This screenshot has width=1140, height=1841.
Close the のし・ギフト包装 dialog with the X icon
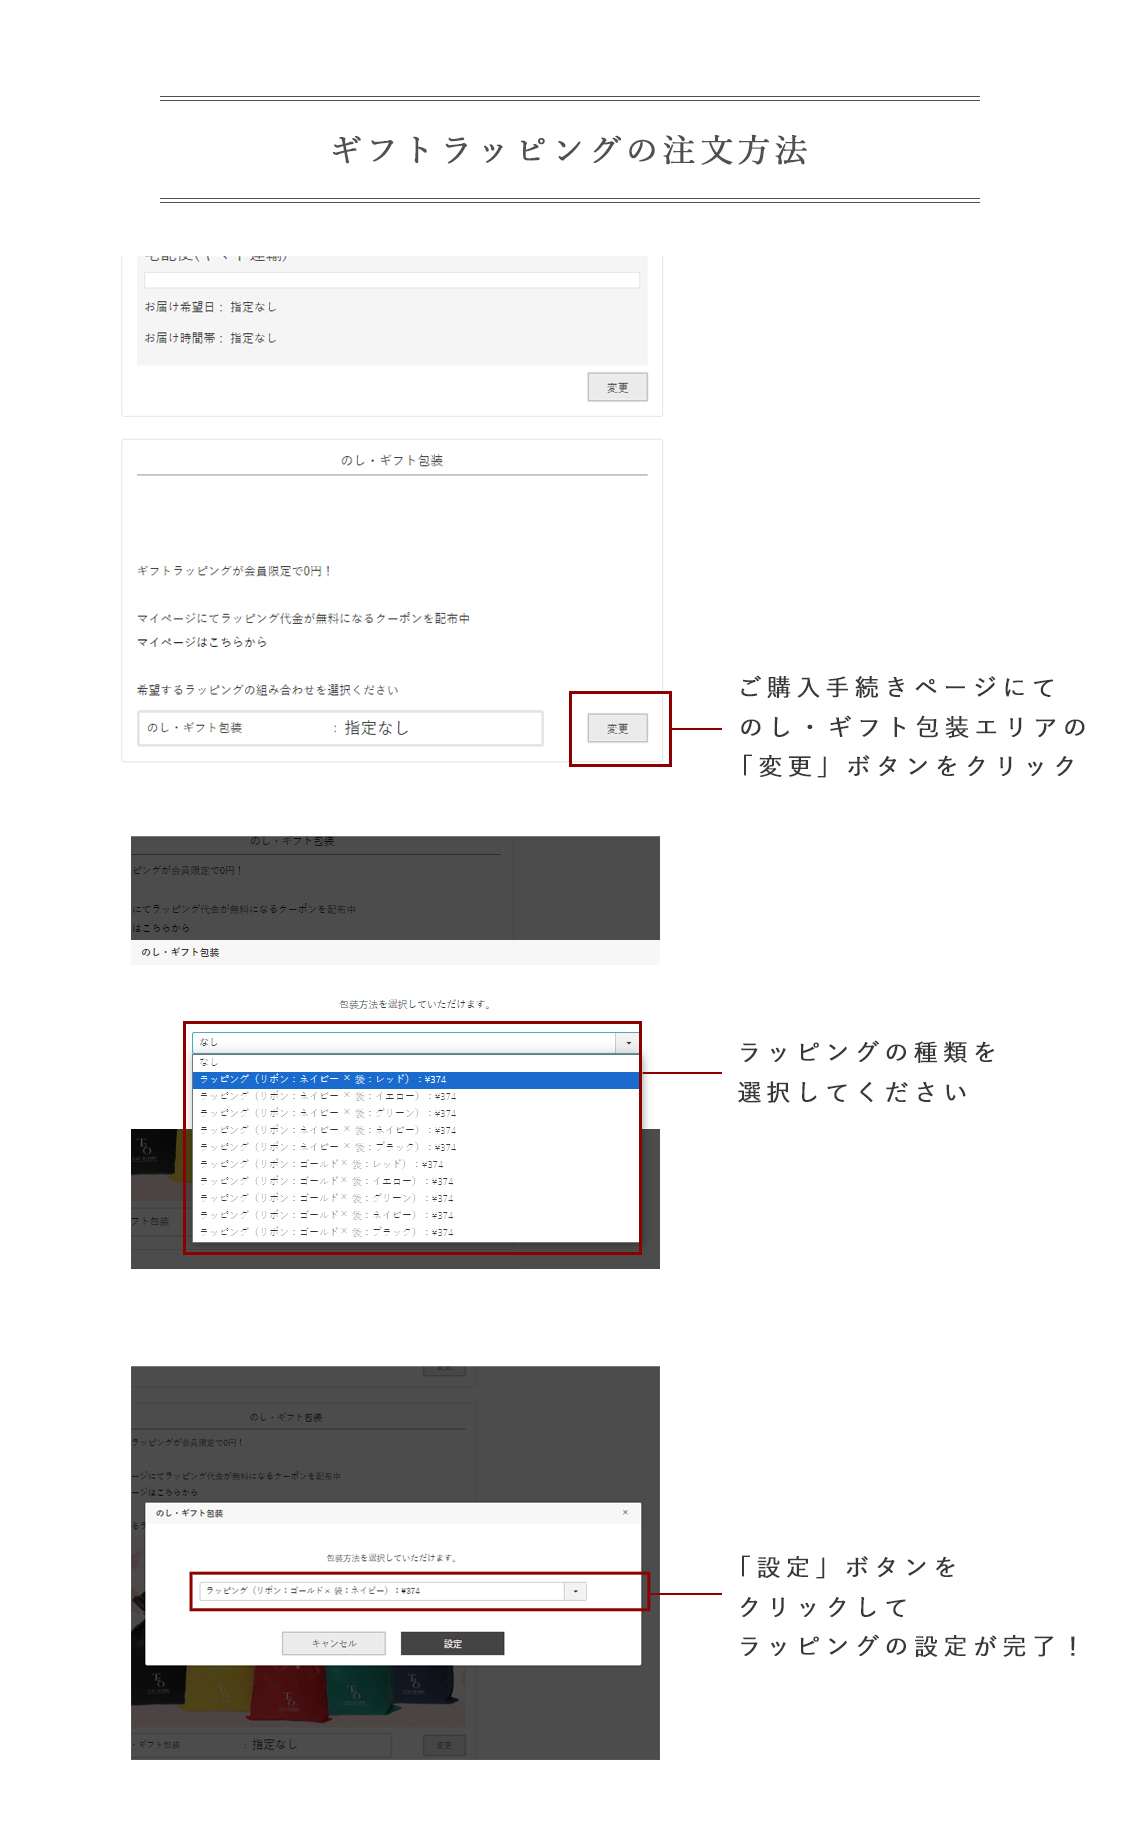pos(625,1512)
